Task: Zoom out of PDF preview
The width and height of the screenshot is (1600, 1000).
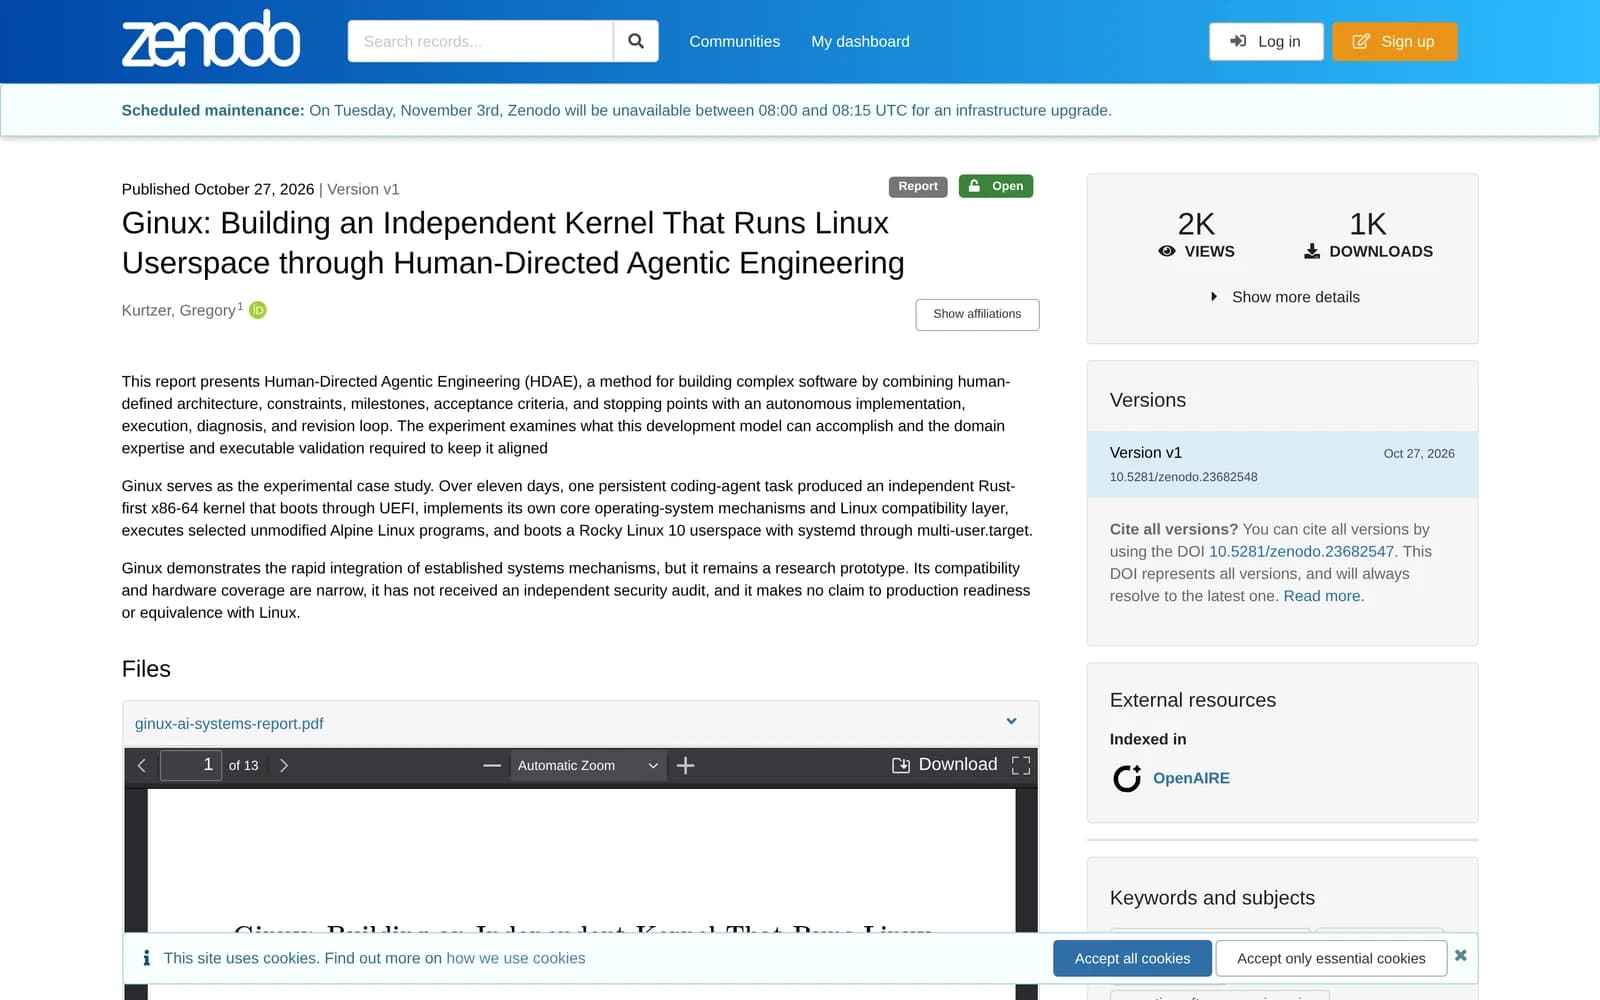Action: [491, 765]
